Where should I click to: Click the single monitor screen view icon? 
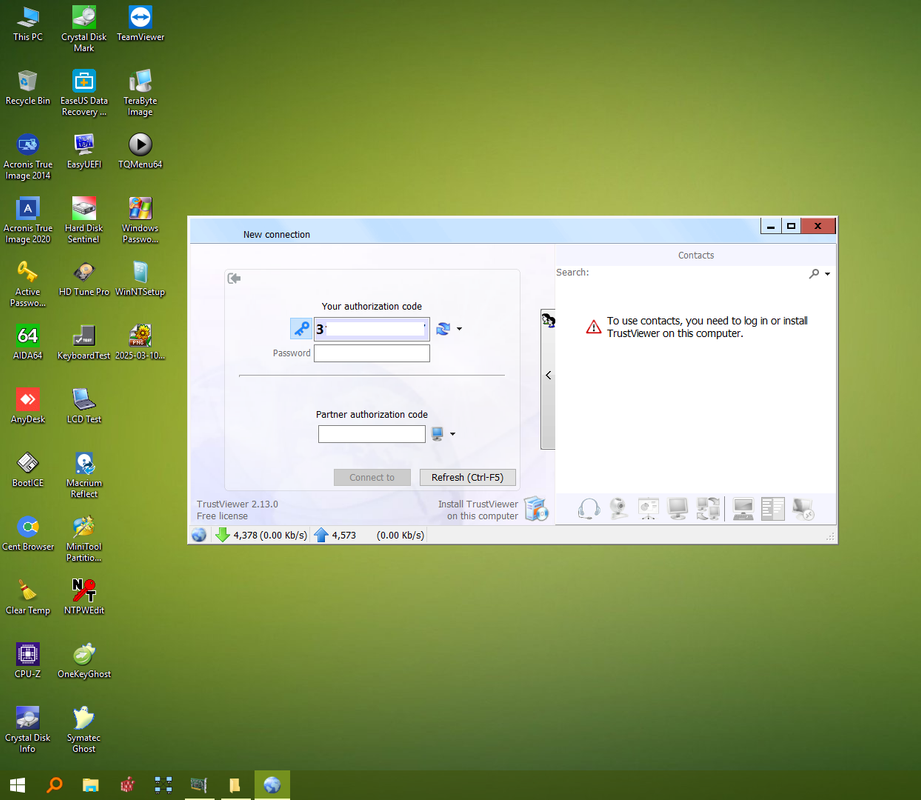tap(678, 509)
